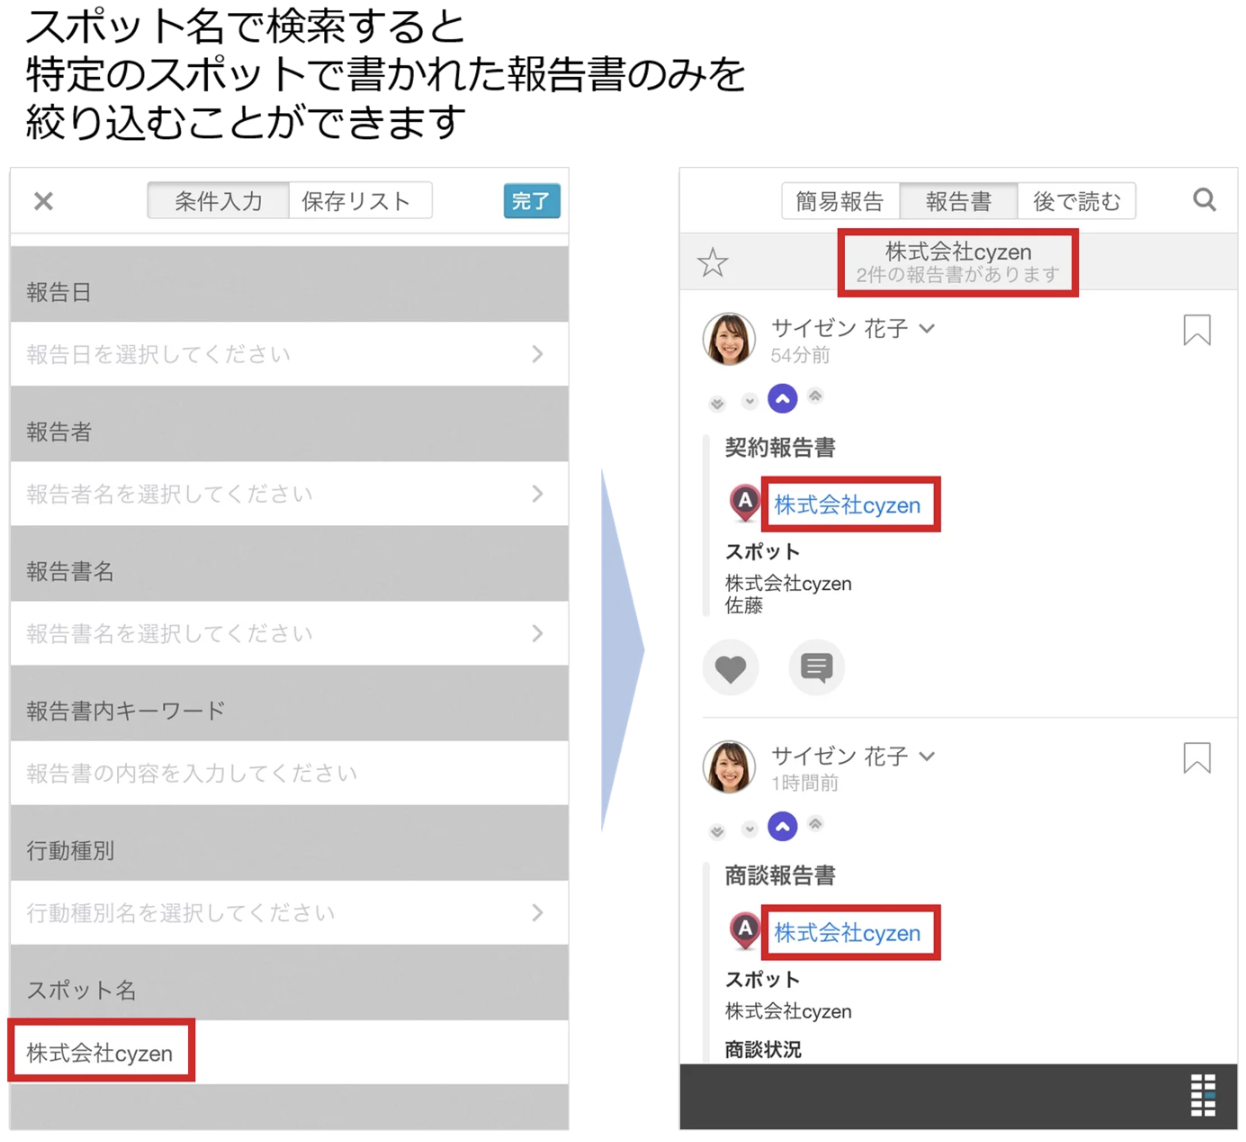
Task: Select double-down rating in 商談報告書 report
Action: pos(717,831)
